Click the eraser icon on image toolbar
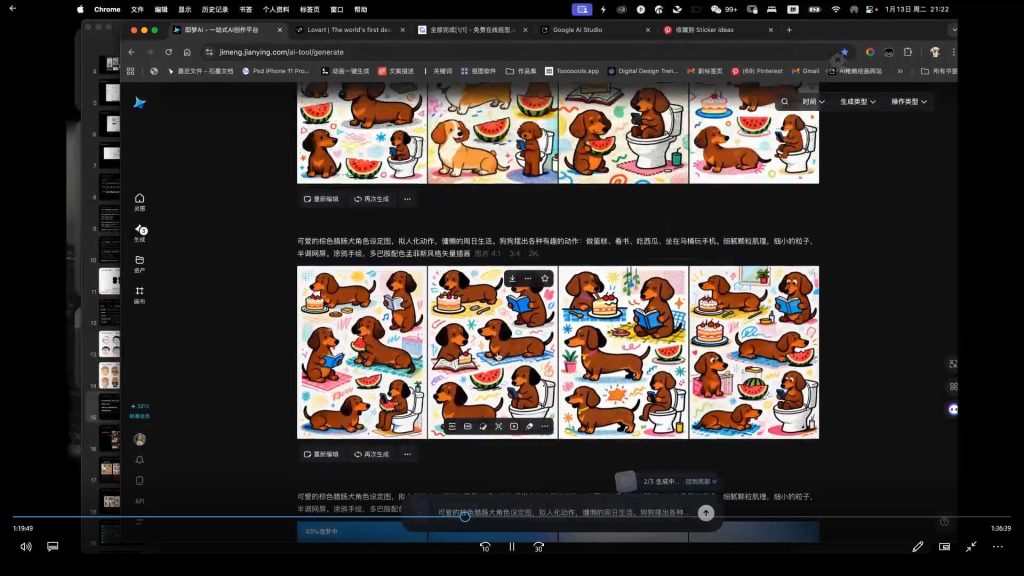This screenshot has height=576, width=1024. [x=530, y=426]
